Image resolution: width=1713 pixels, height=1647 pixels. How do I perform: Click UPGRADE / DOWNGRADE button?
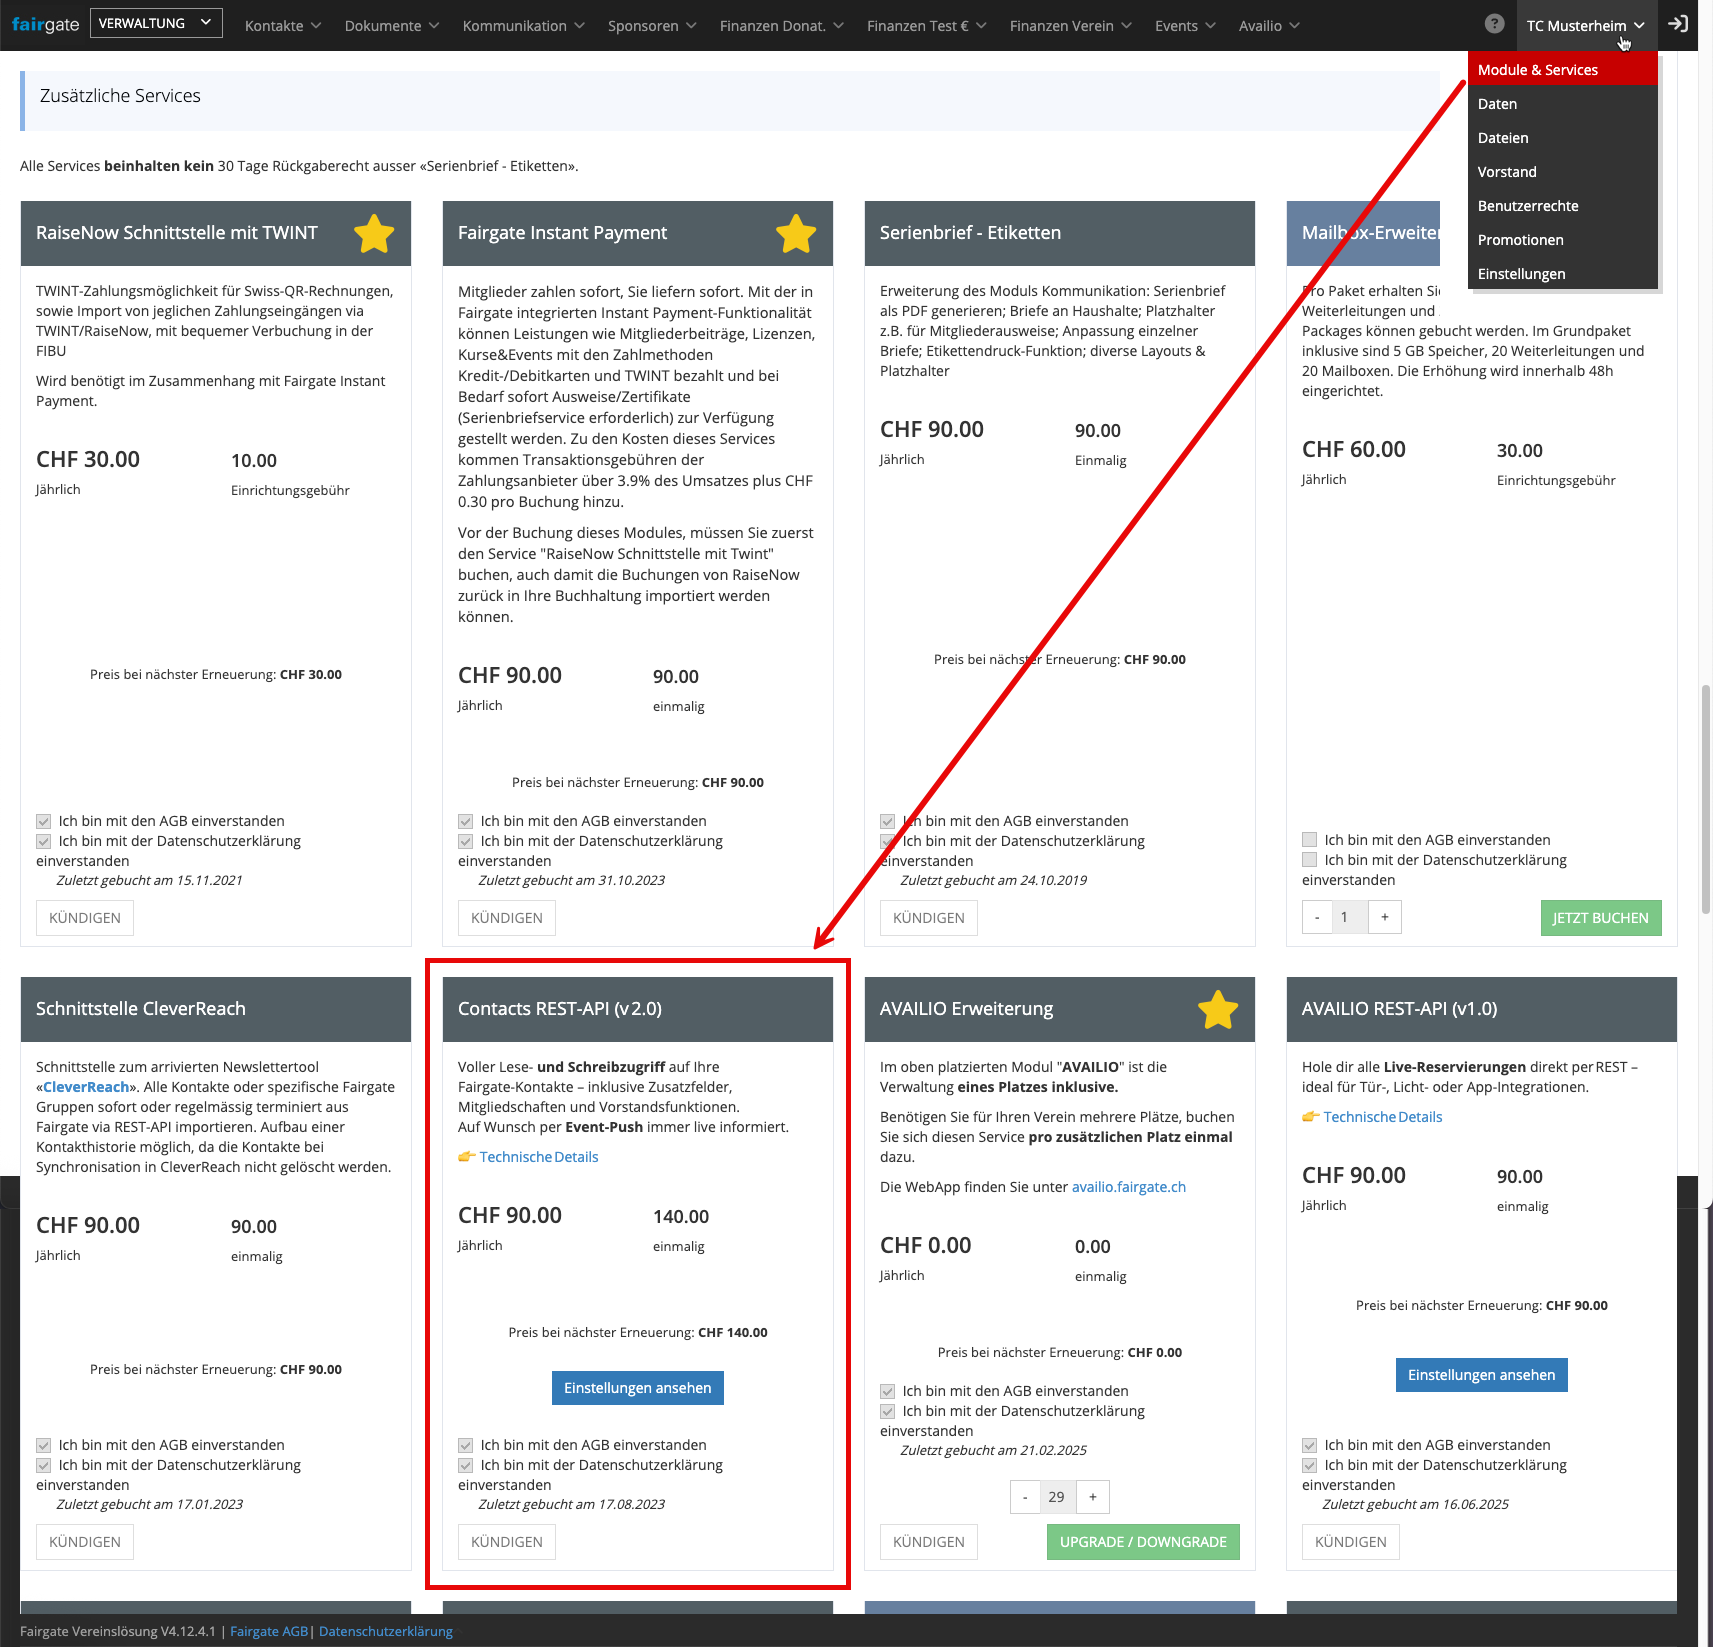coord(1142,1542)
